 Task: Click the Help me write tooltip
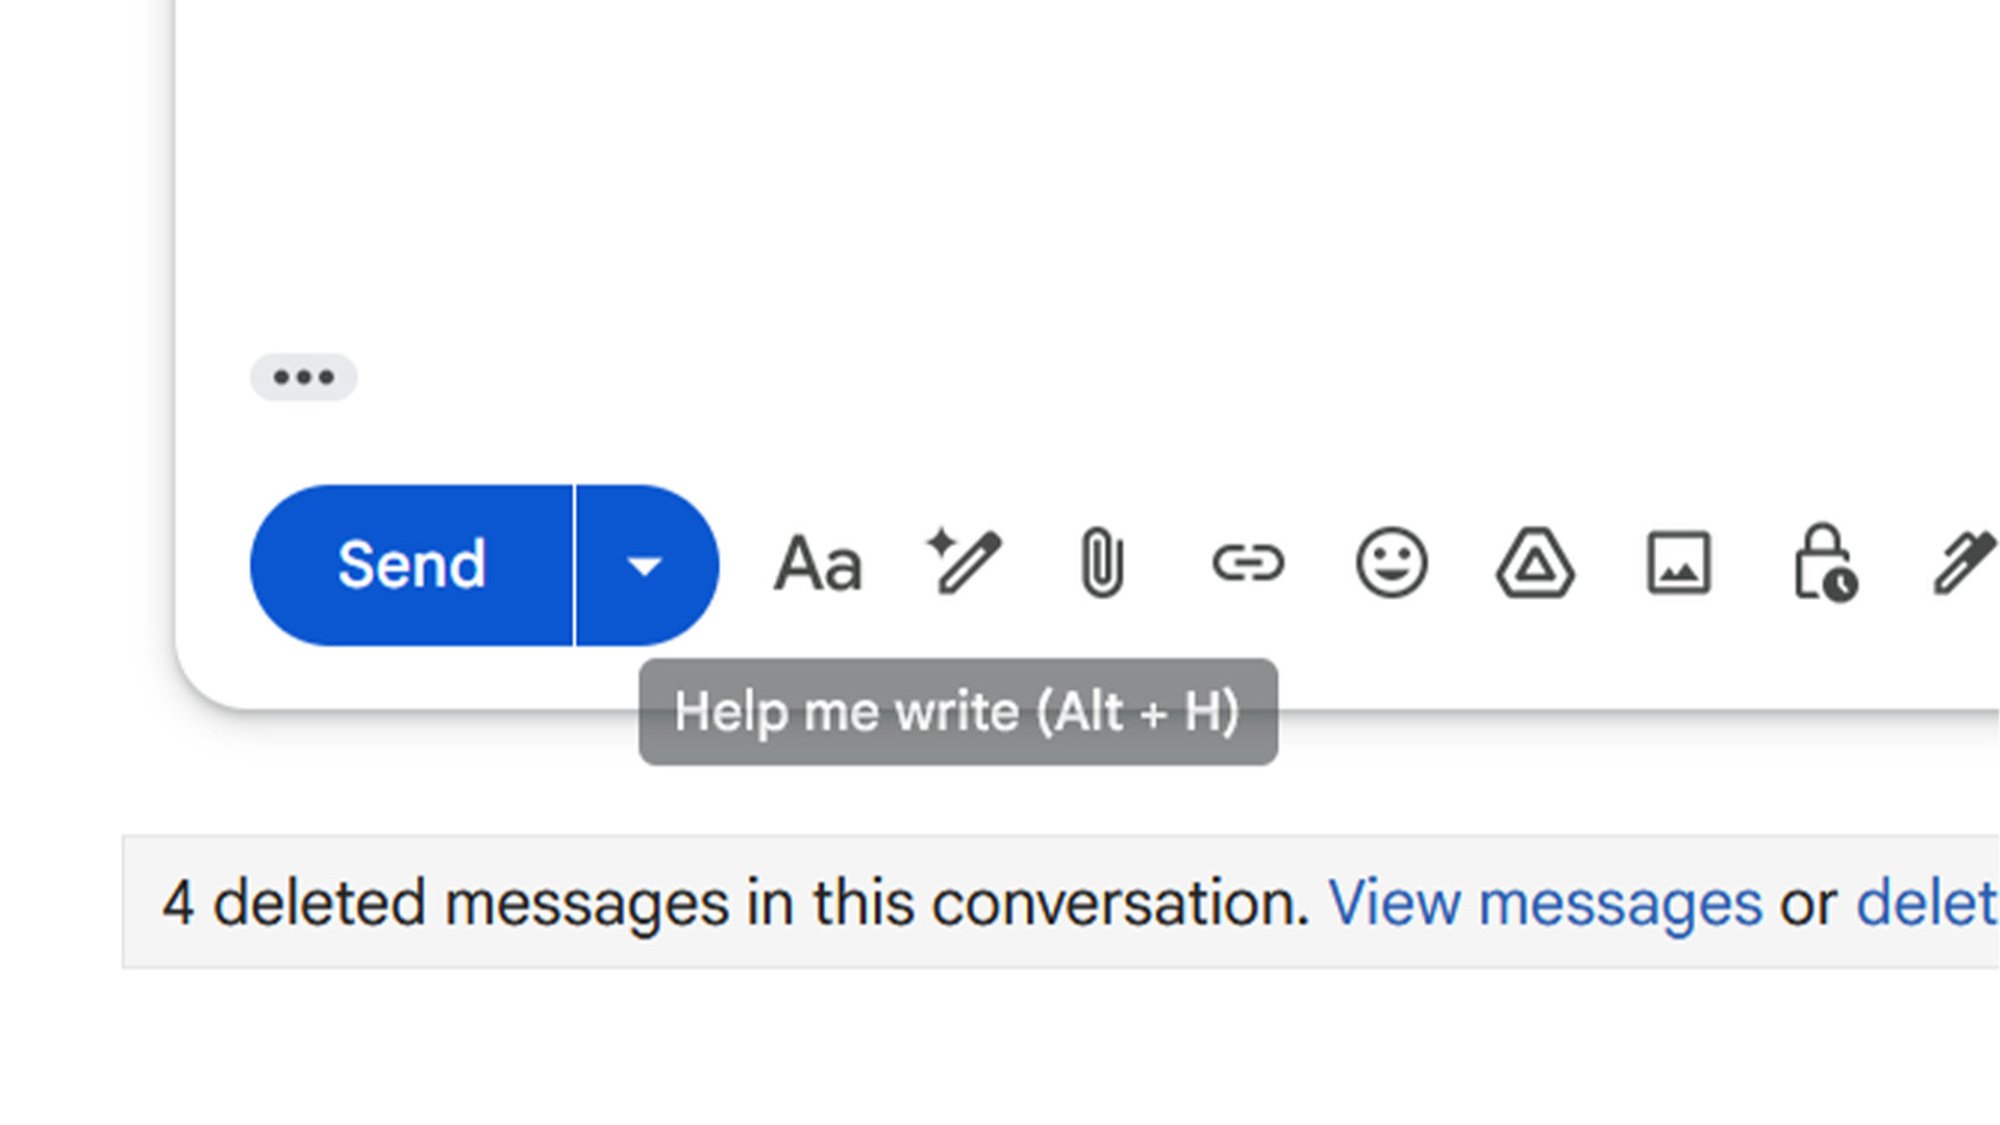click(x=957, y=712)
